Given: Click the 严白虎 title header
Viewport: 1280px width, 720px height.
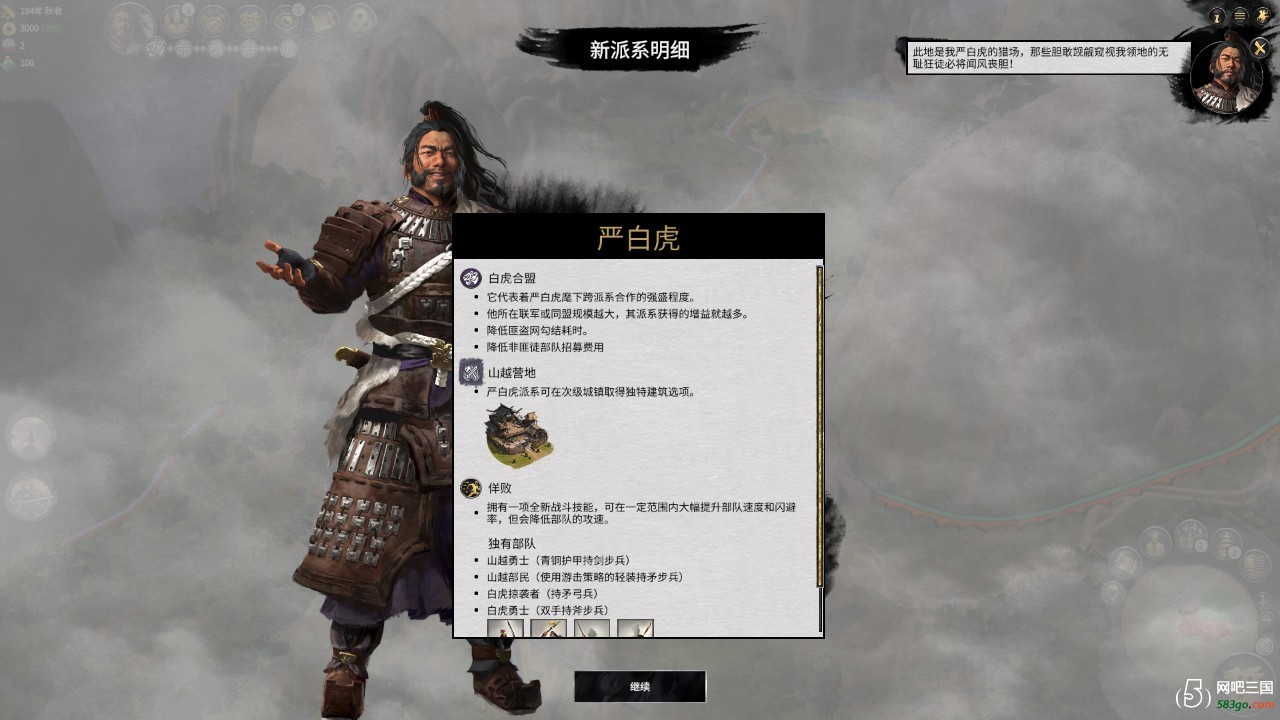Looking at the screenshot, I should (638, 238).
